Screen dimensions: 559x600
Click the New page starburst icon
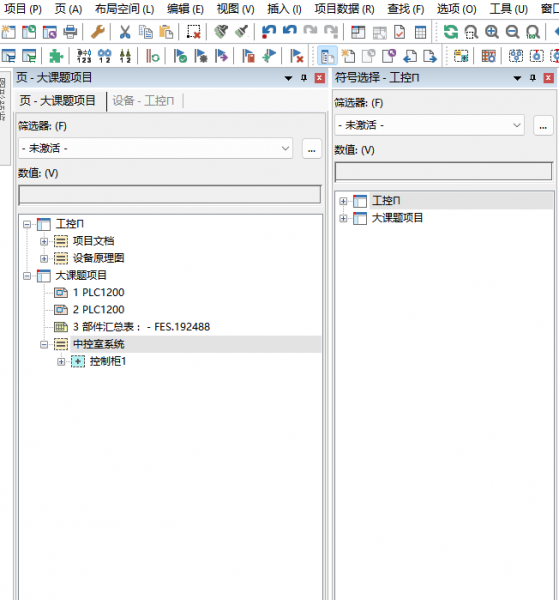(348, 56)
